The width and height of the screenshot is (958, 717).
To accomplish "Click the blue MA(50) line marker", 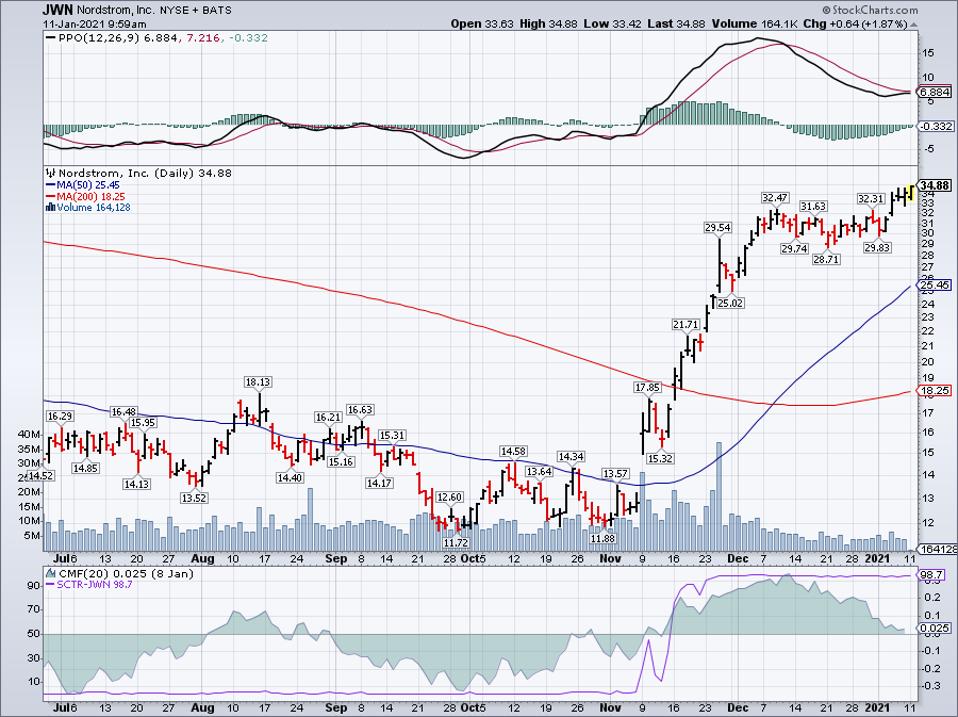I will pos(51,185).
